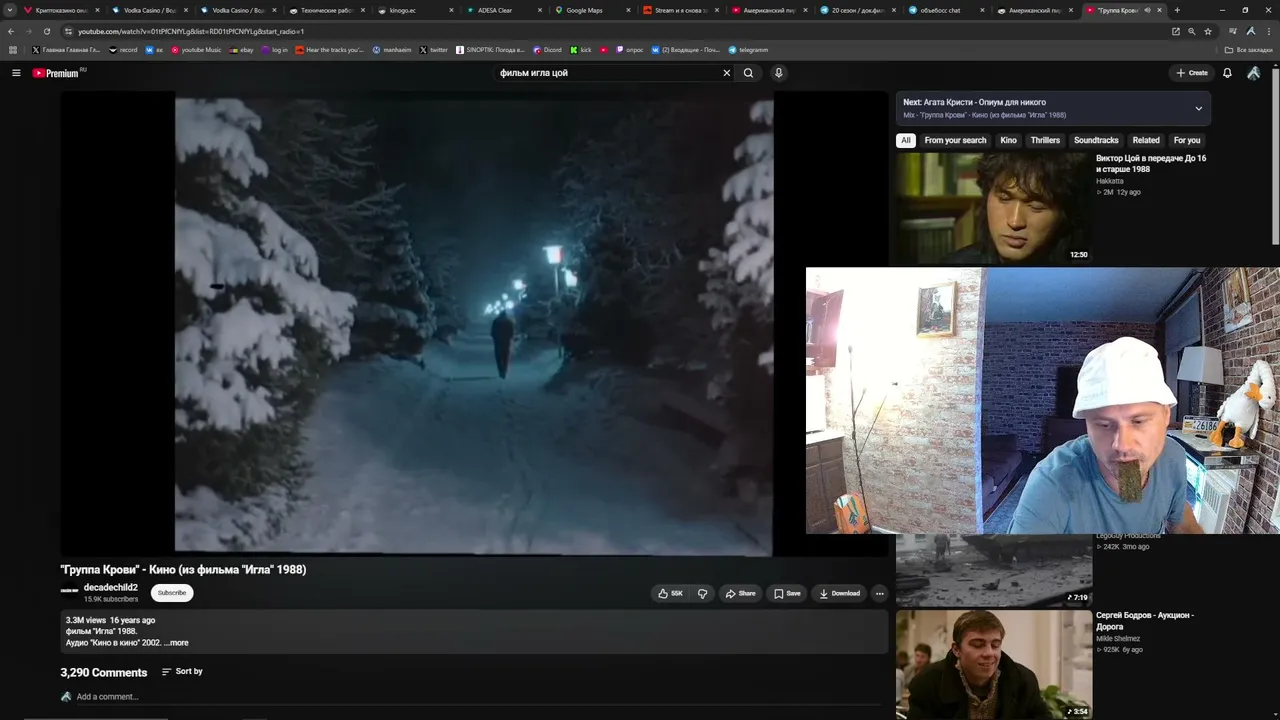
Task: Like the video (55K)
Action: (670, 593)
